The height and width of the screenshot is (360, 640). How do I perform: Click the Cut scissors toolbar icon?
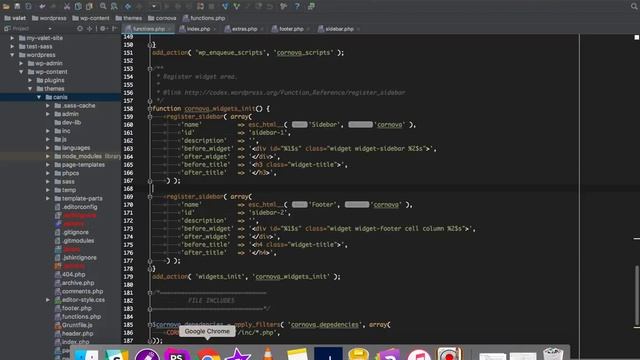pos(67,6)
